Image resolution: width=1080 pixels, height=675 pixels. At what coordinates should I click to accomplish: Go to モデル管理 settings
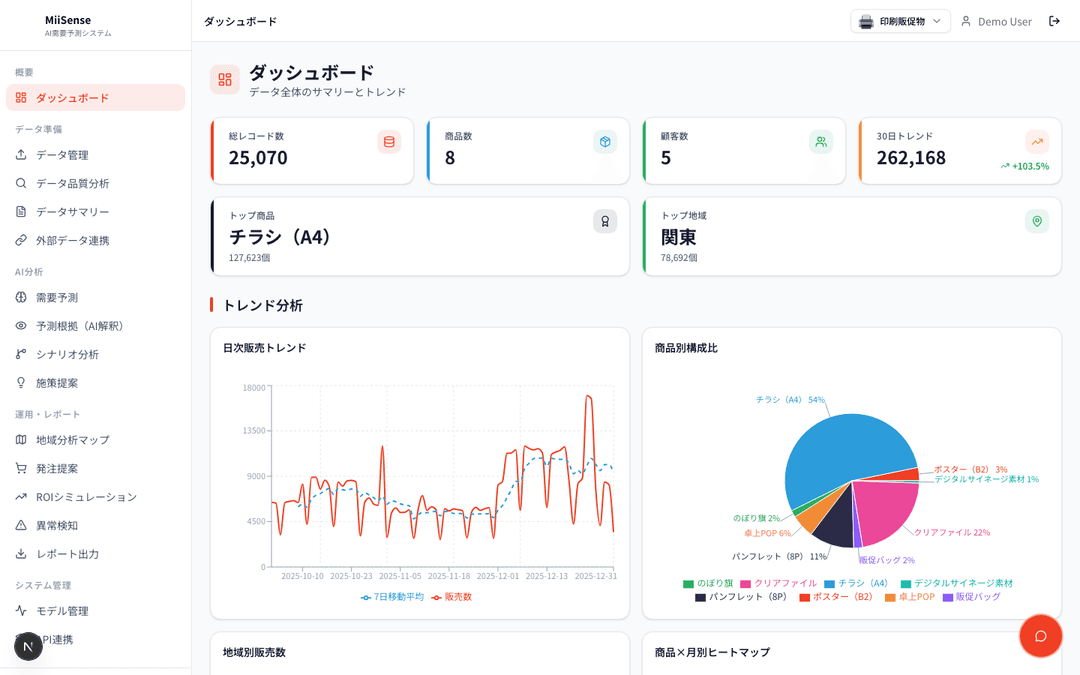[x=96, y=611]
